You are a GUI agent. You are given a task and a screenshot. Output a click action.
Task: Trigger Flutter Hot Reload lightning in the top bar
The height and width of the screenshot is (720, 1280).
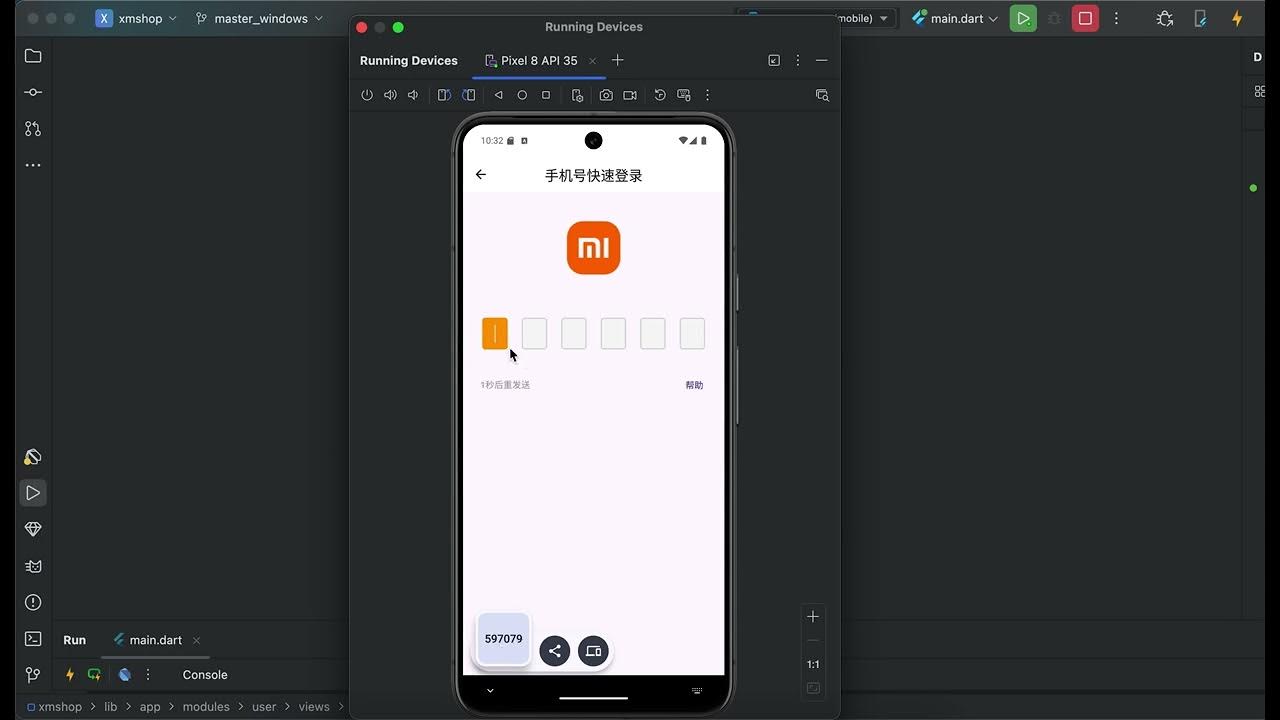pos(1237,18)
